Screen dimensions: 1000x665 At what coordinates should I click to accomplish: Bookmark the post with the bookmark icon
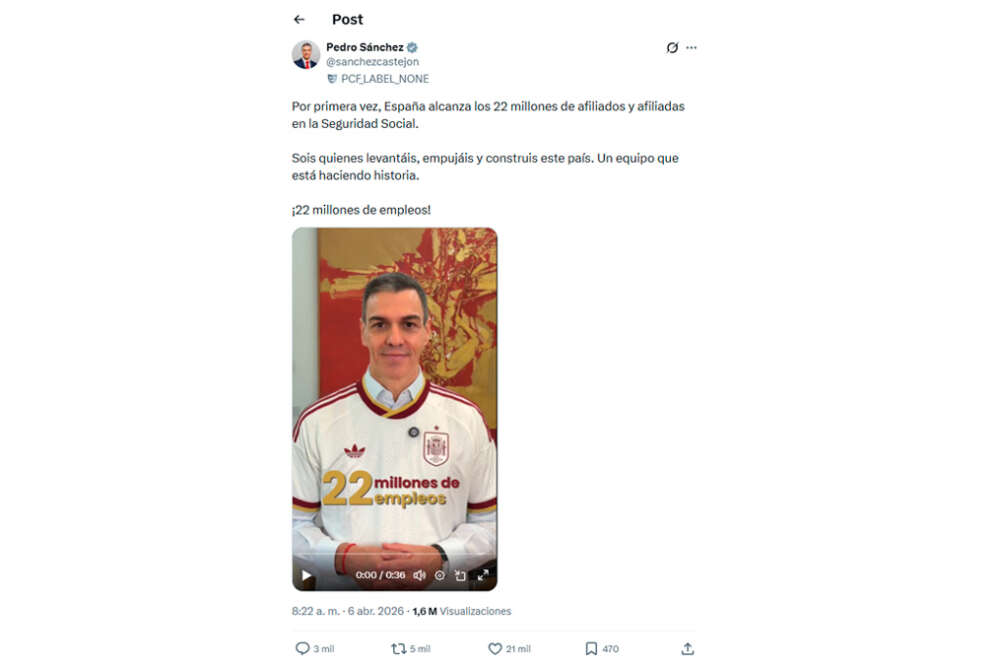tap(591, 648)
